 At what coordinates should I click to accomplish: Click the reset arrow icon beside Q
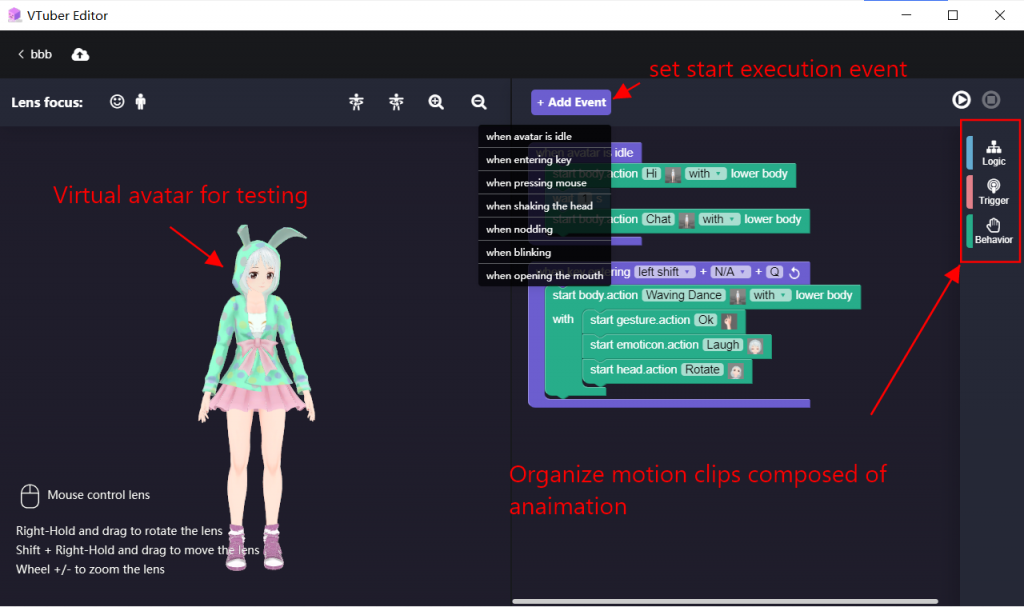click(794, 272)
